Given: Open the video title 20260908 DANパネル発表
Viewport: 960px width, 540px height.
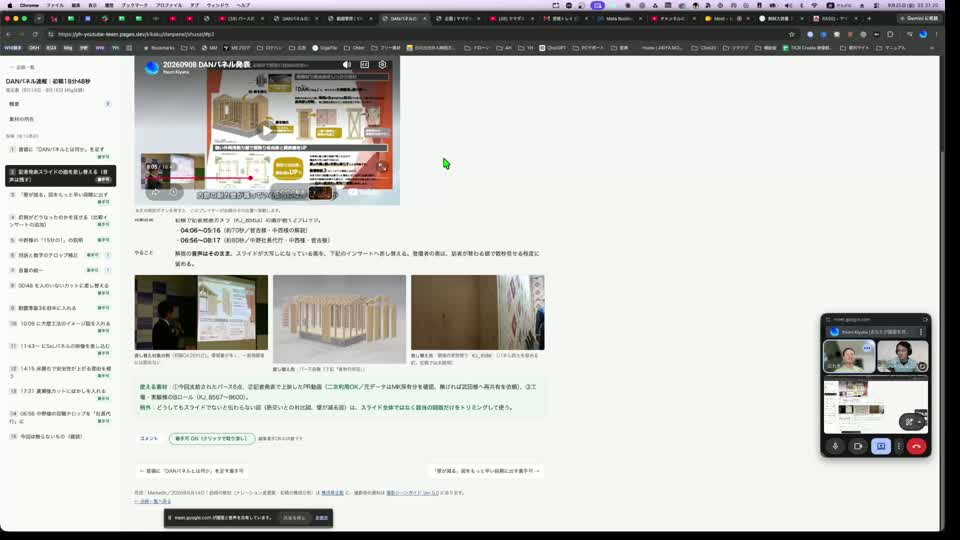Looking at the screenshot, I should [206, 64].
